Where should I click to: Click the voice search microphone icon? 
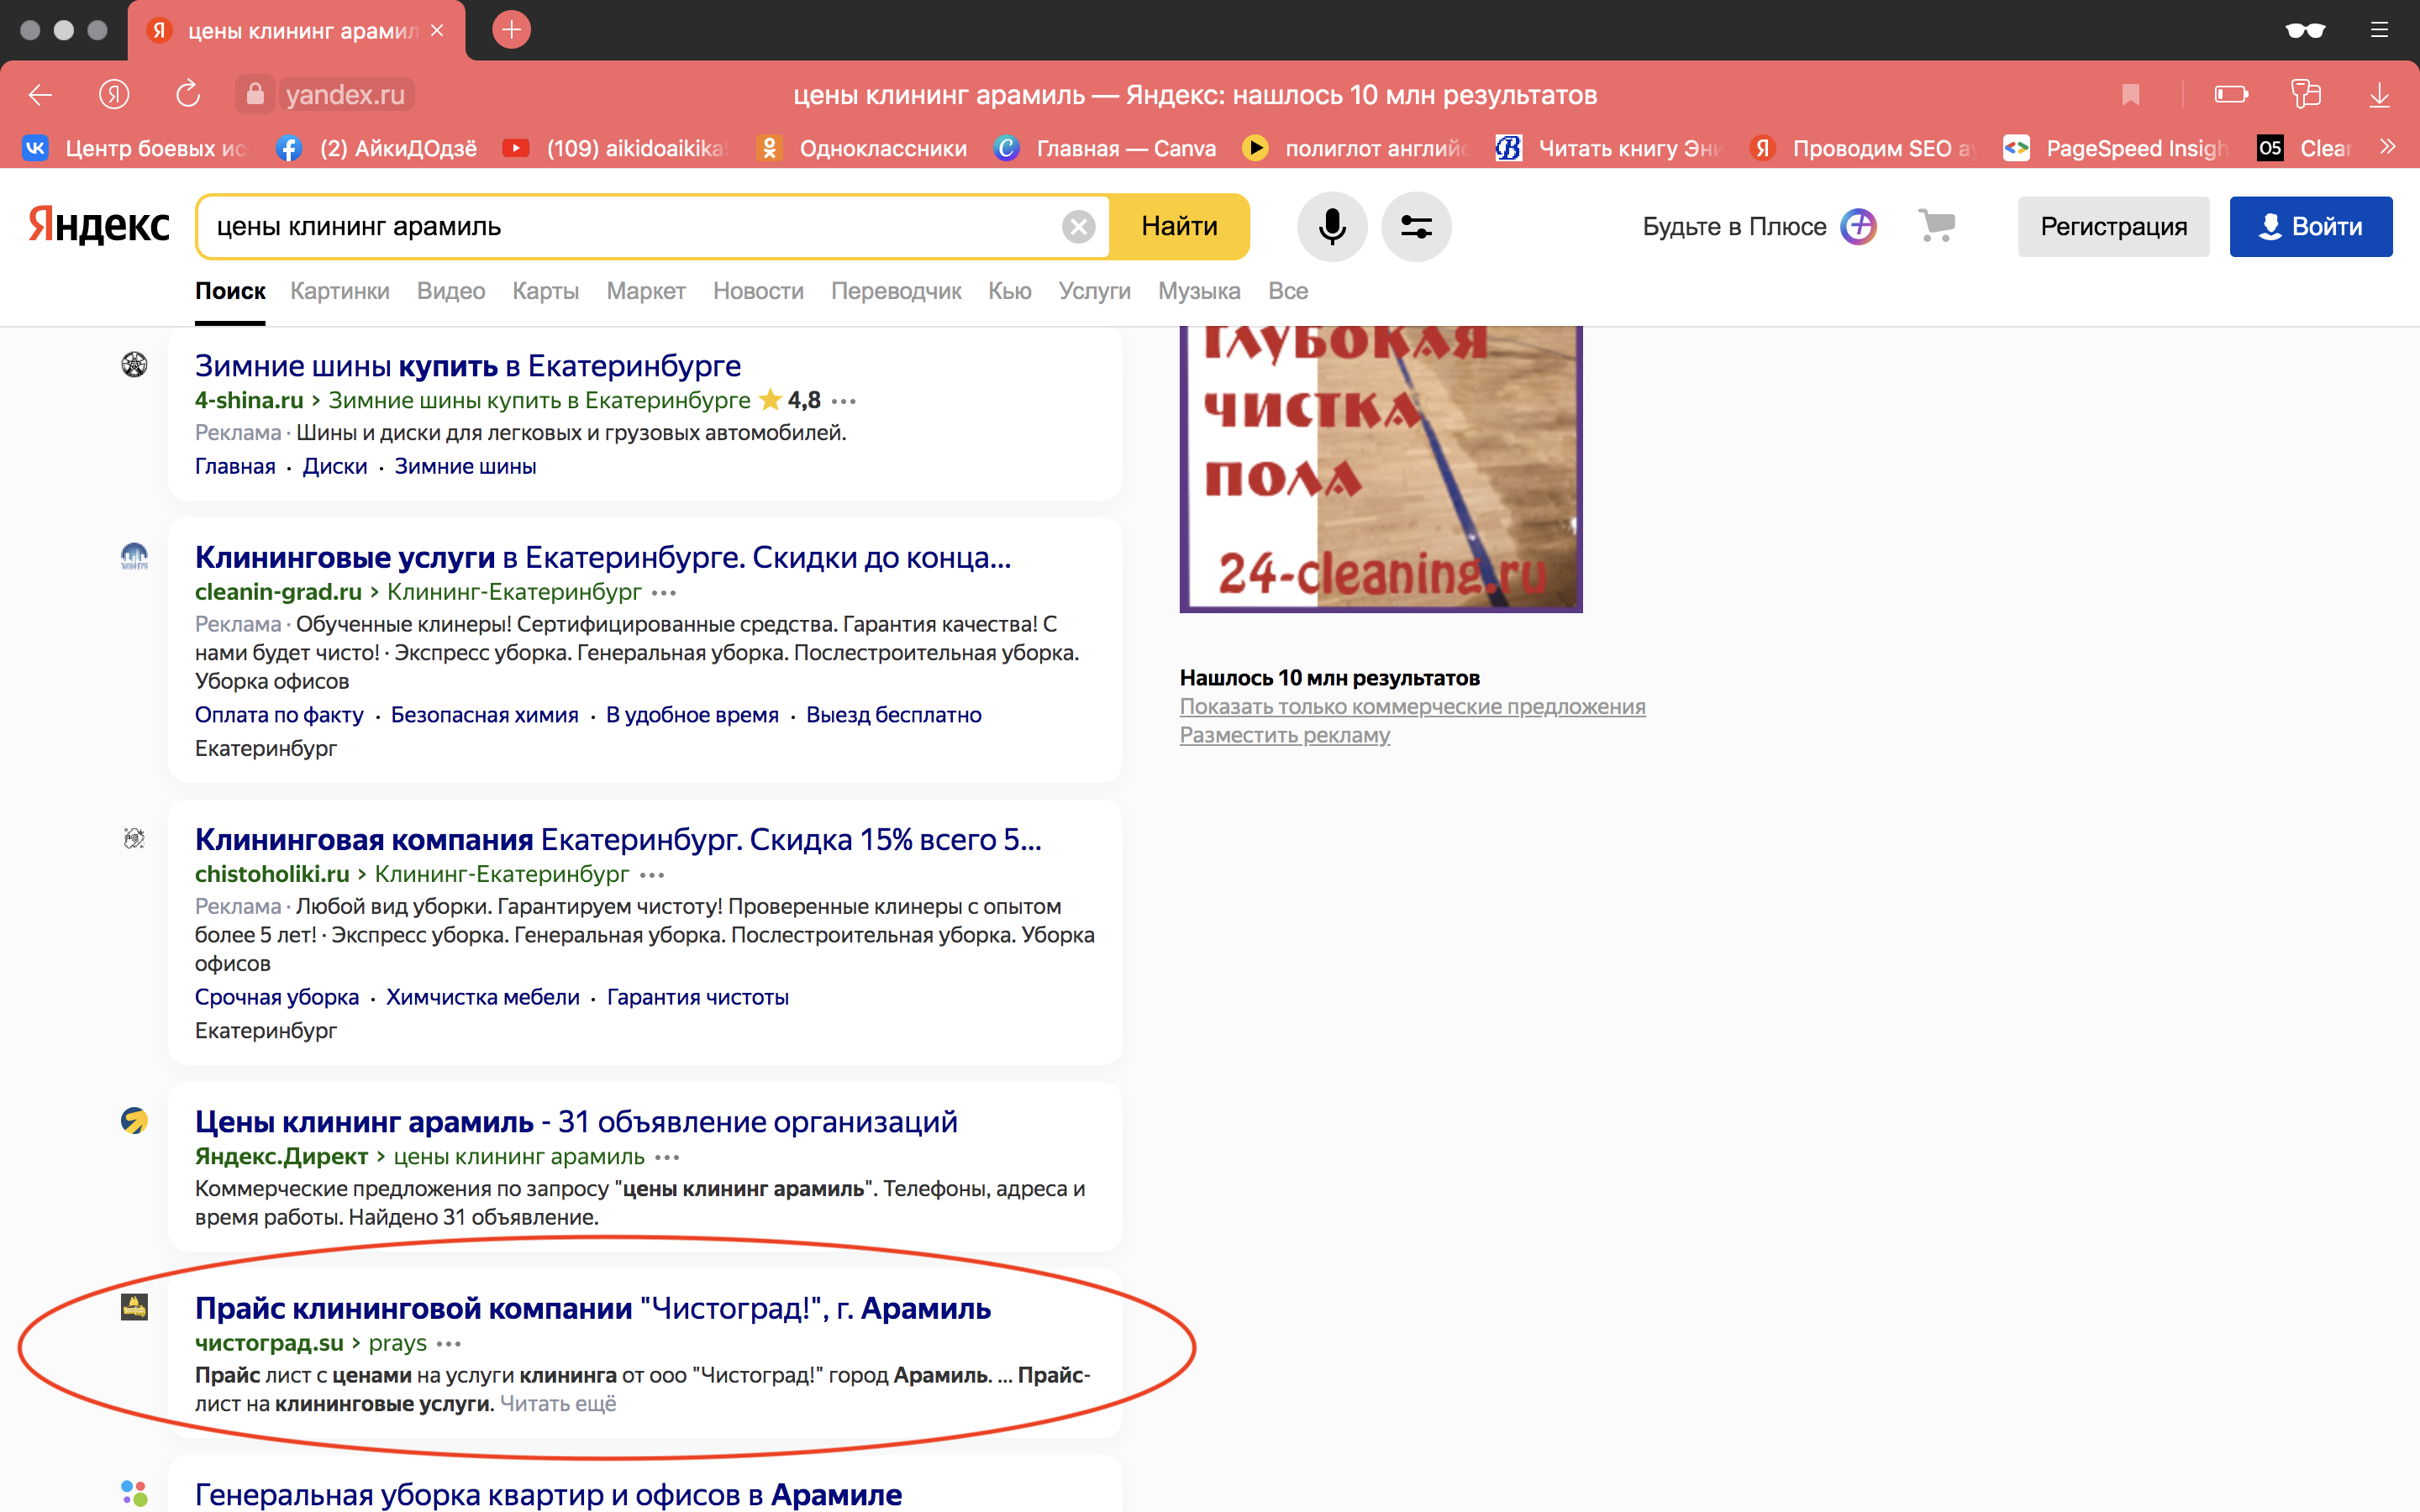coord(1332,226)
